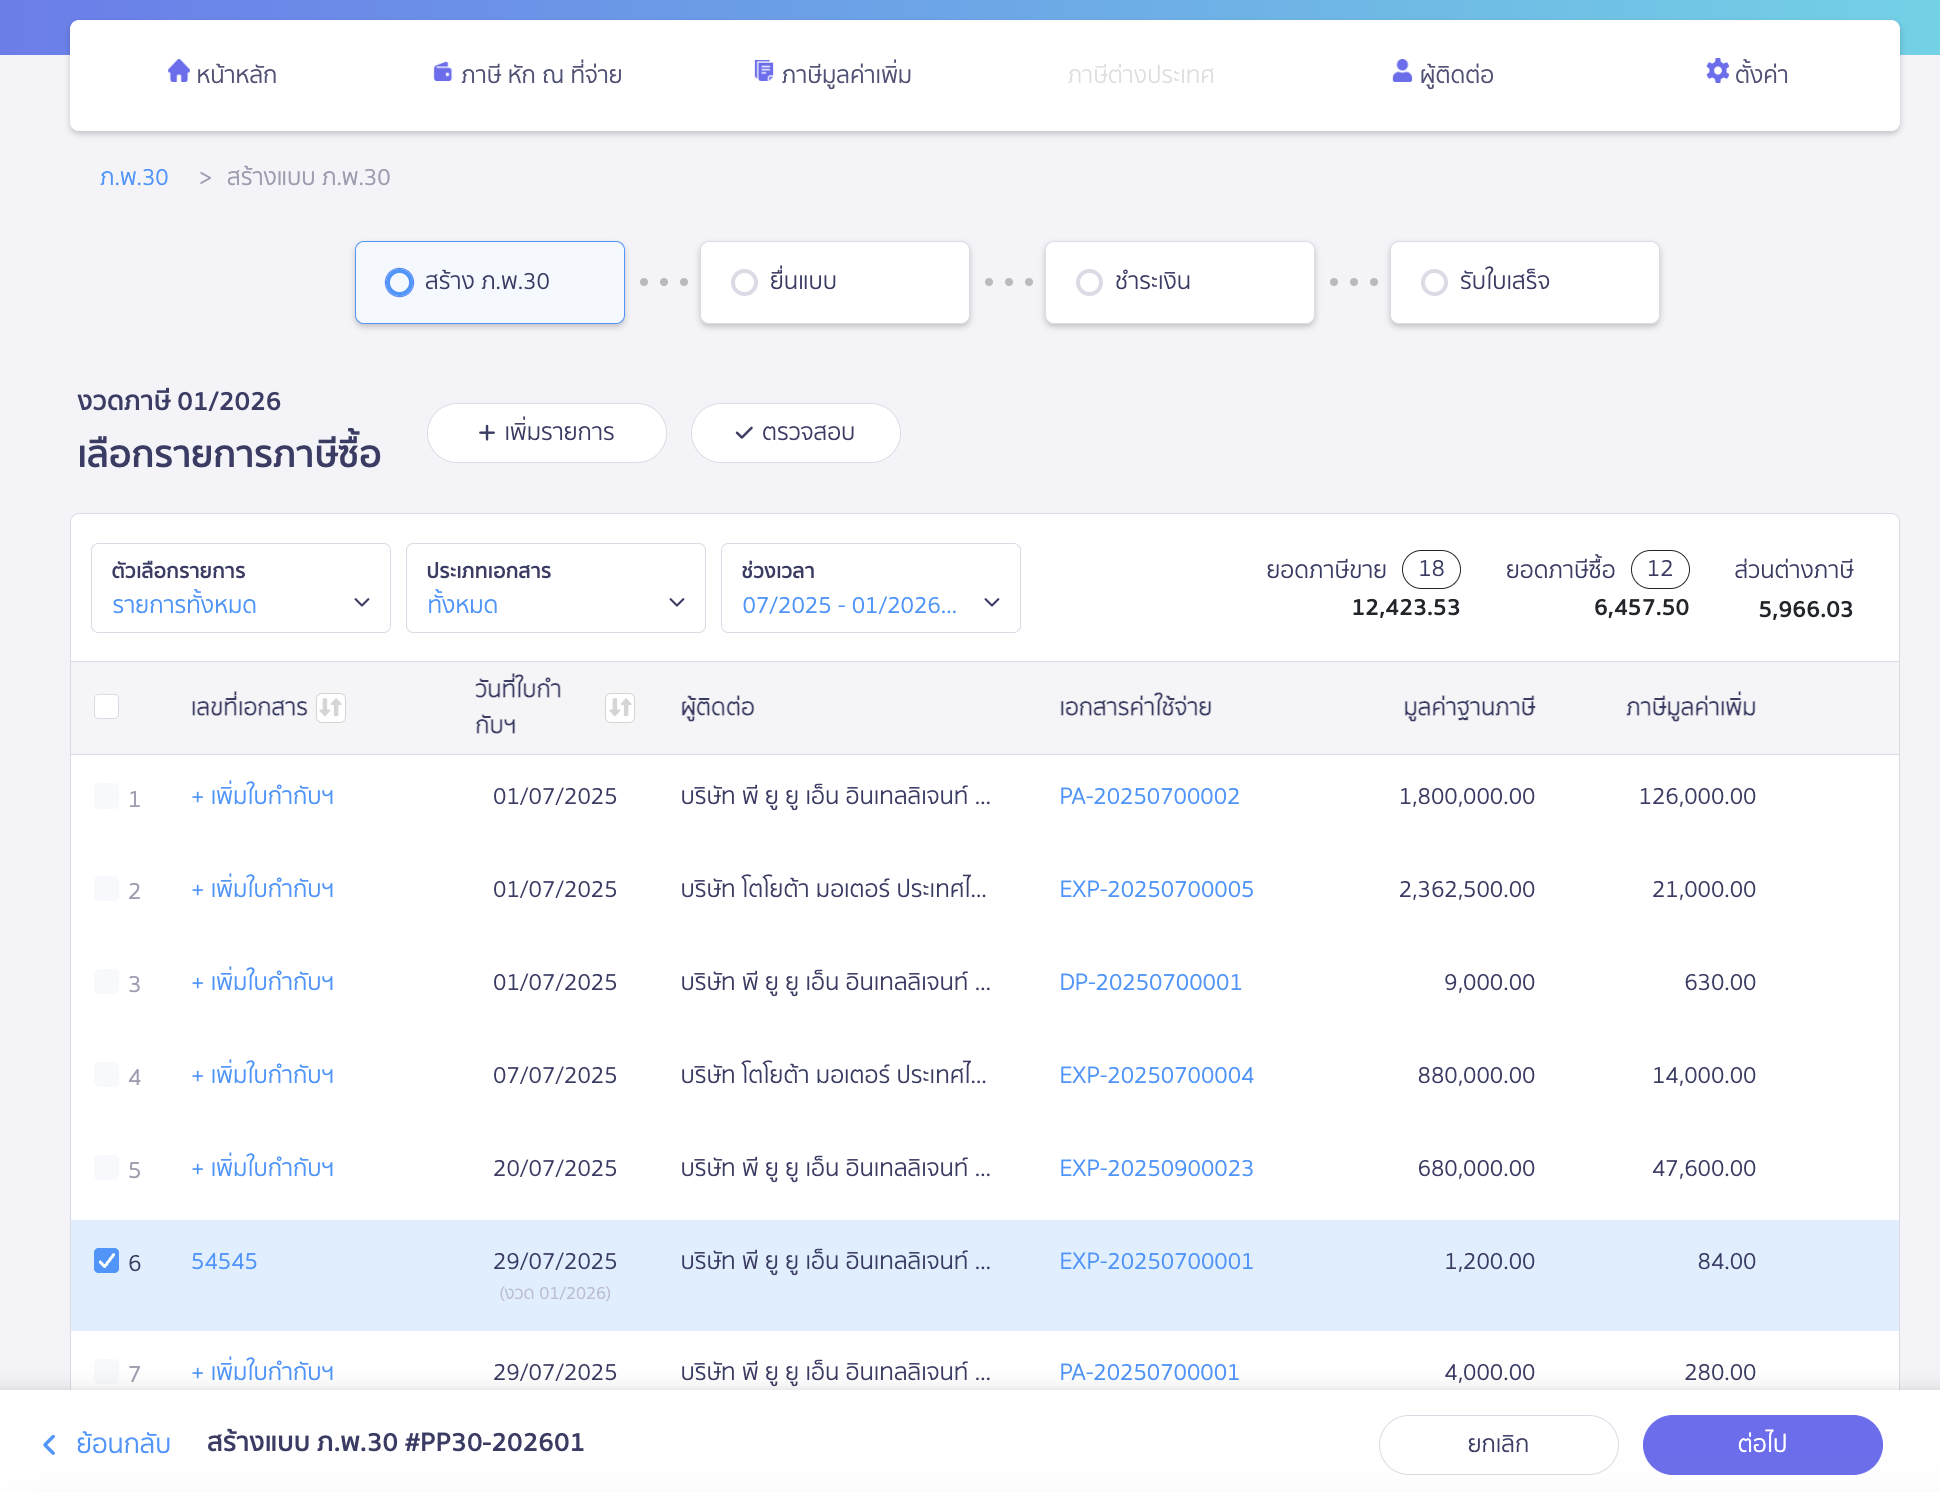
Task: Click the home icon in navigation
Action: click(178, 71)
